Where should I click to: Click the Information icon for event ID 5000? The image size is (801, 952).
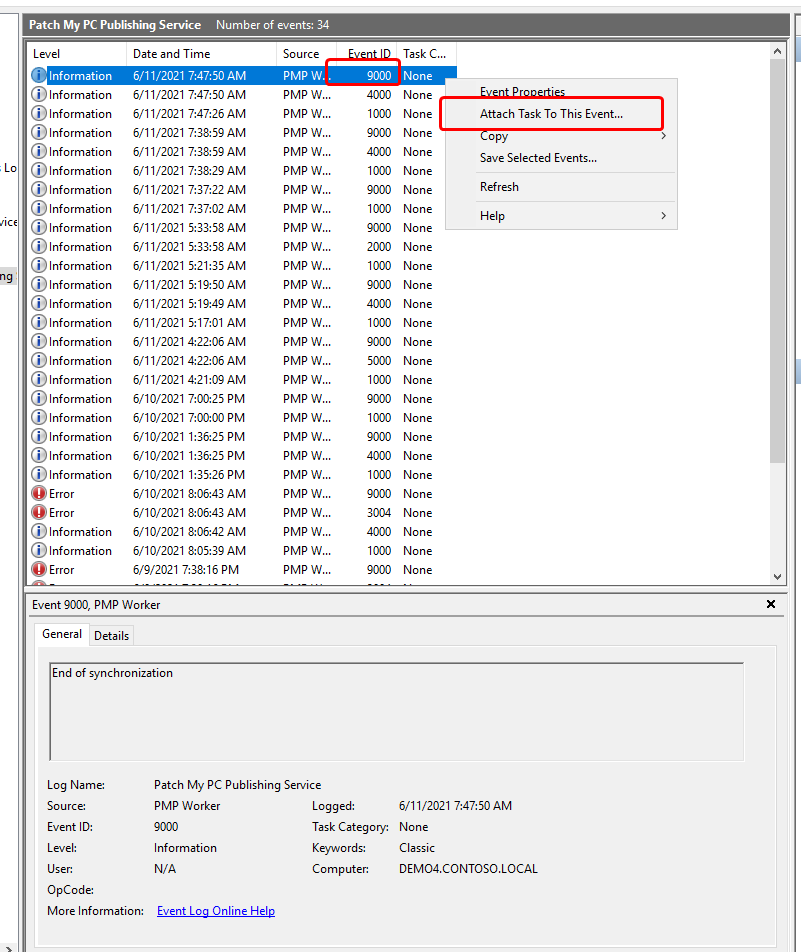39,361
